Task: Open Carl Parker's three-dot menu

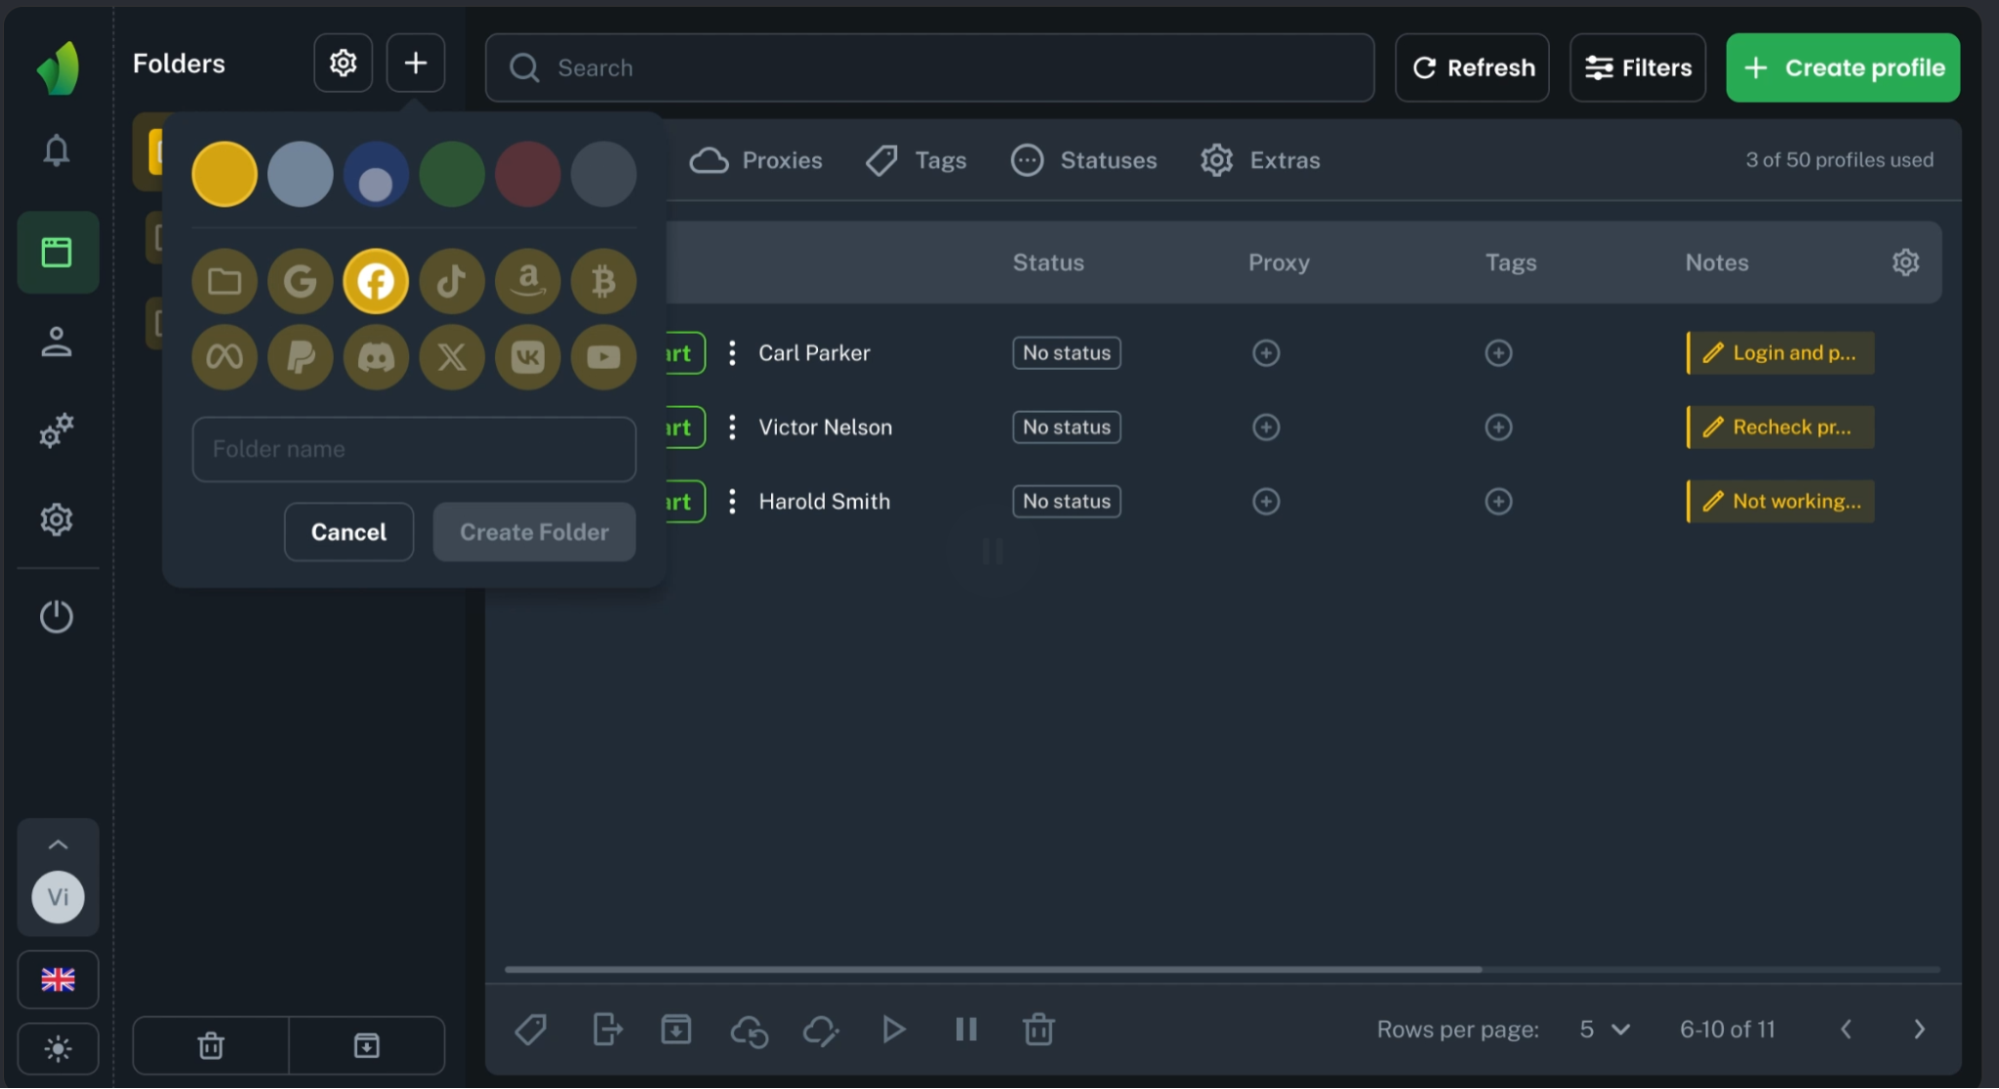Action: pos(732,353)
